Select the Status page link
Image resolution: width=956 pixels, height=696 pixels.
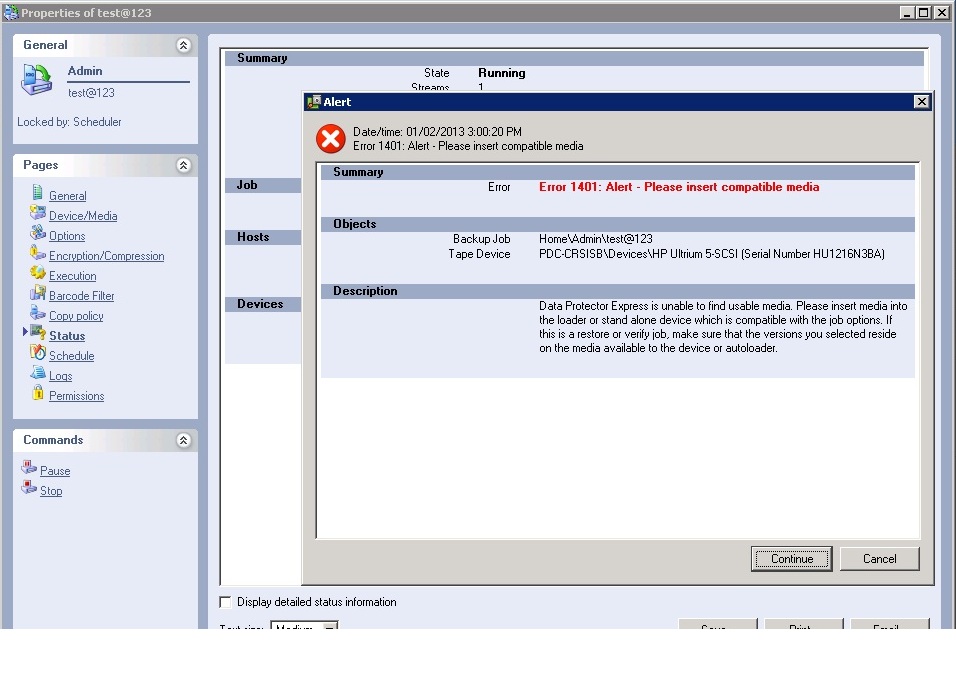pos(67,336)
